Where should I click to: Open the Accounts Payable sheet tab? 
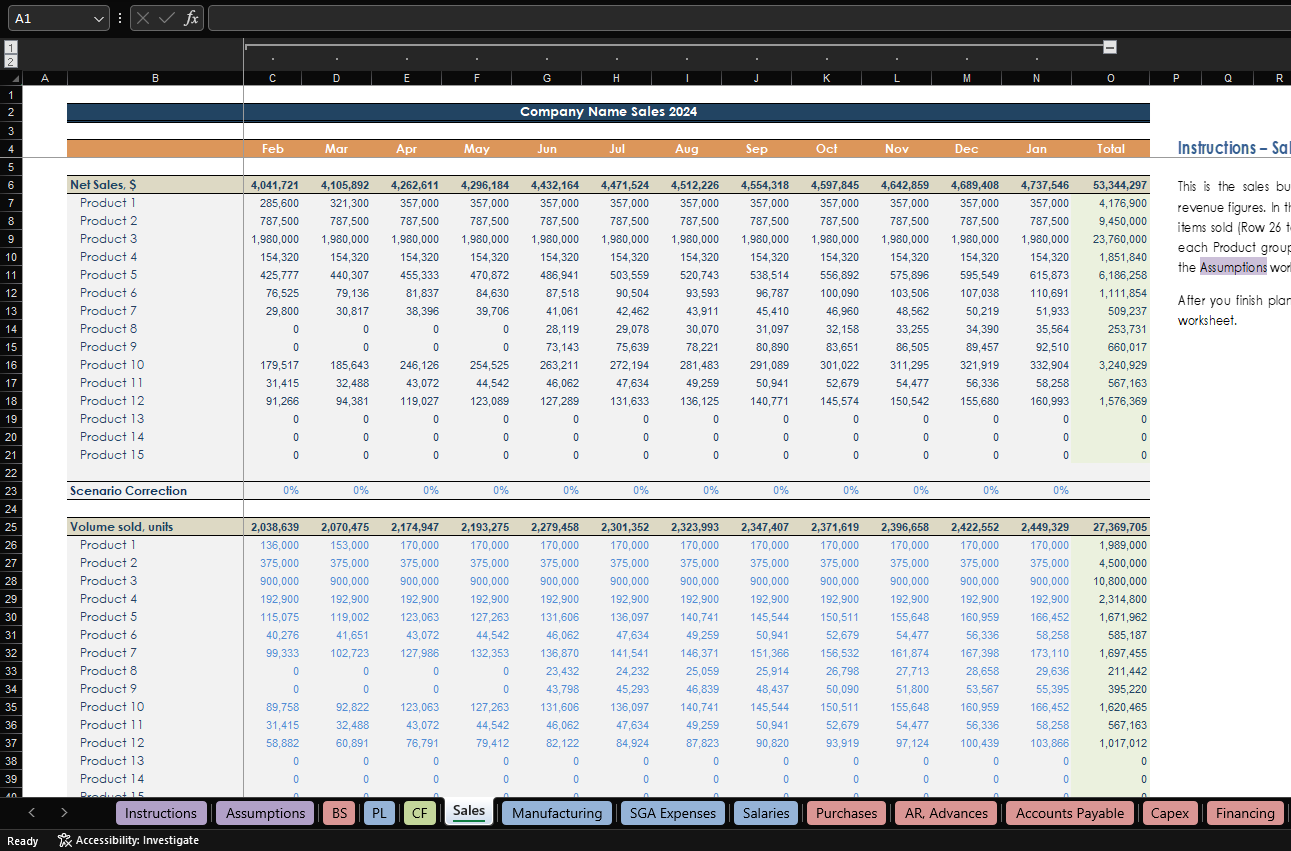pos(1070,813)
